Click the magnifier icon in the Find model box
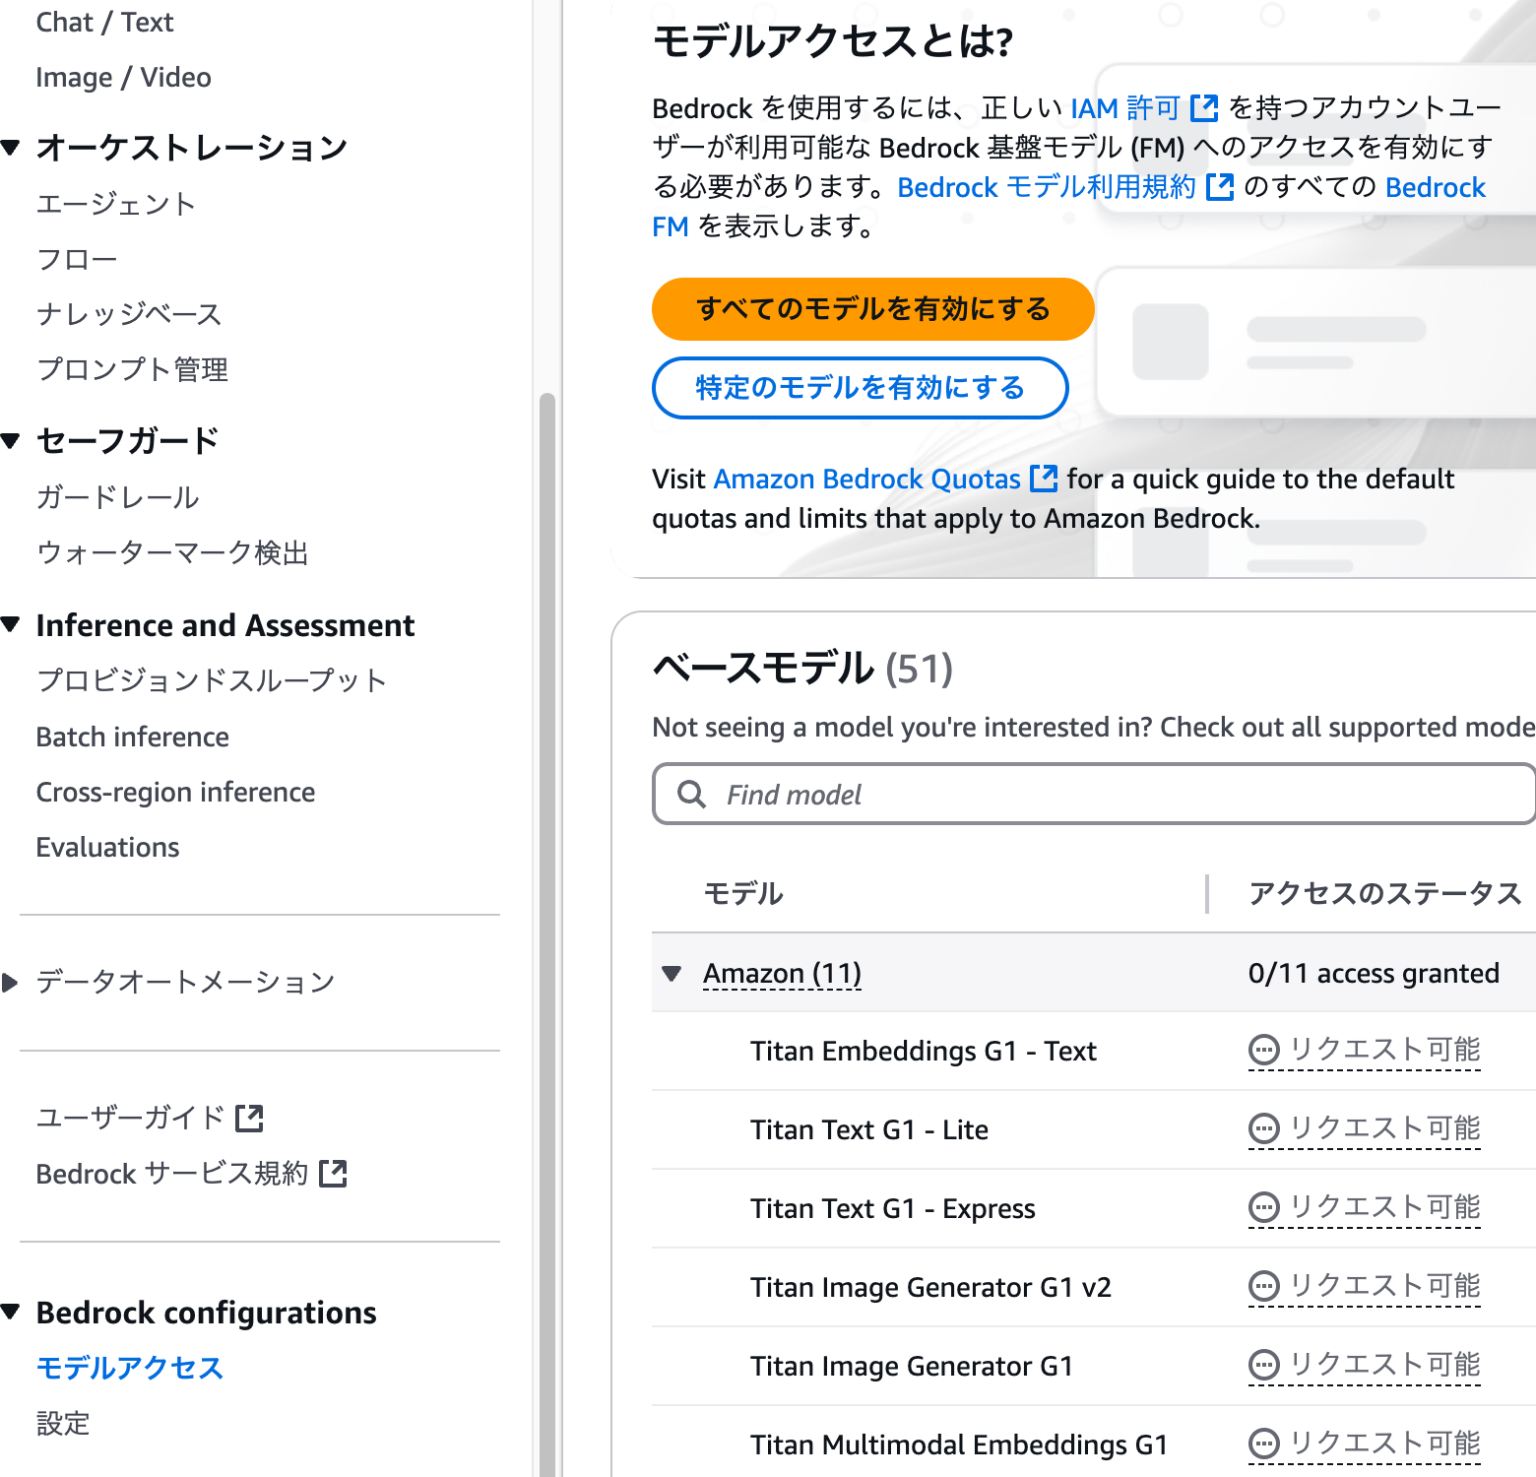1536x1477 pixels. (691, 794)
